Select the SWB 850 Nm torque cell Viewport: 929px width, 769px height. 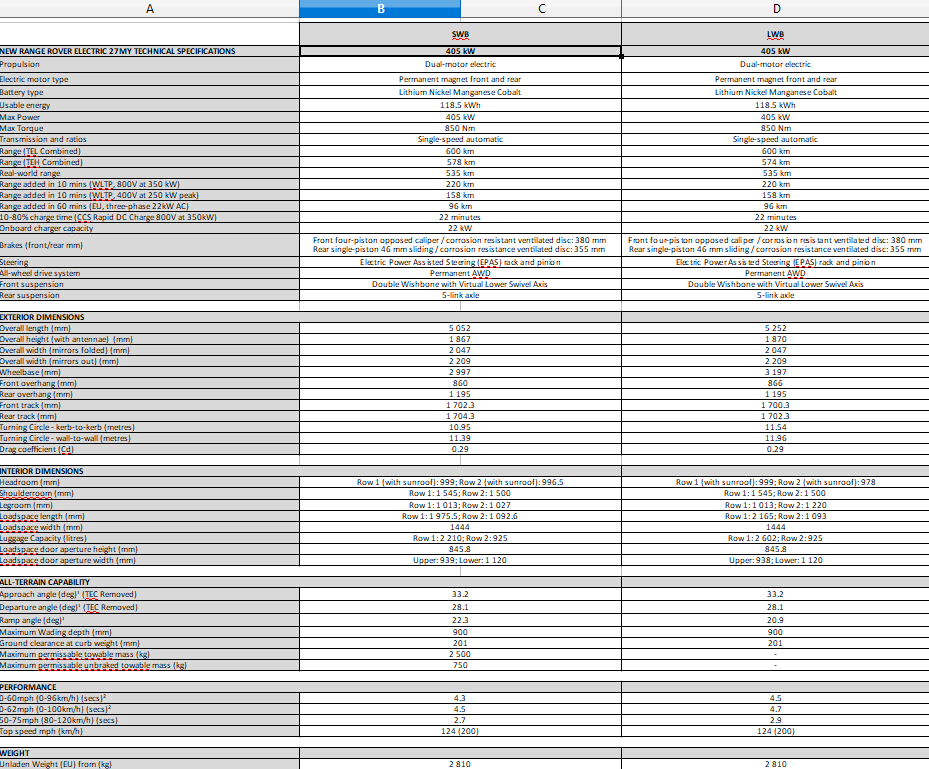(x=460, y=128)
